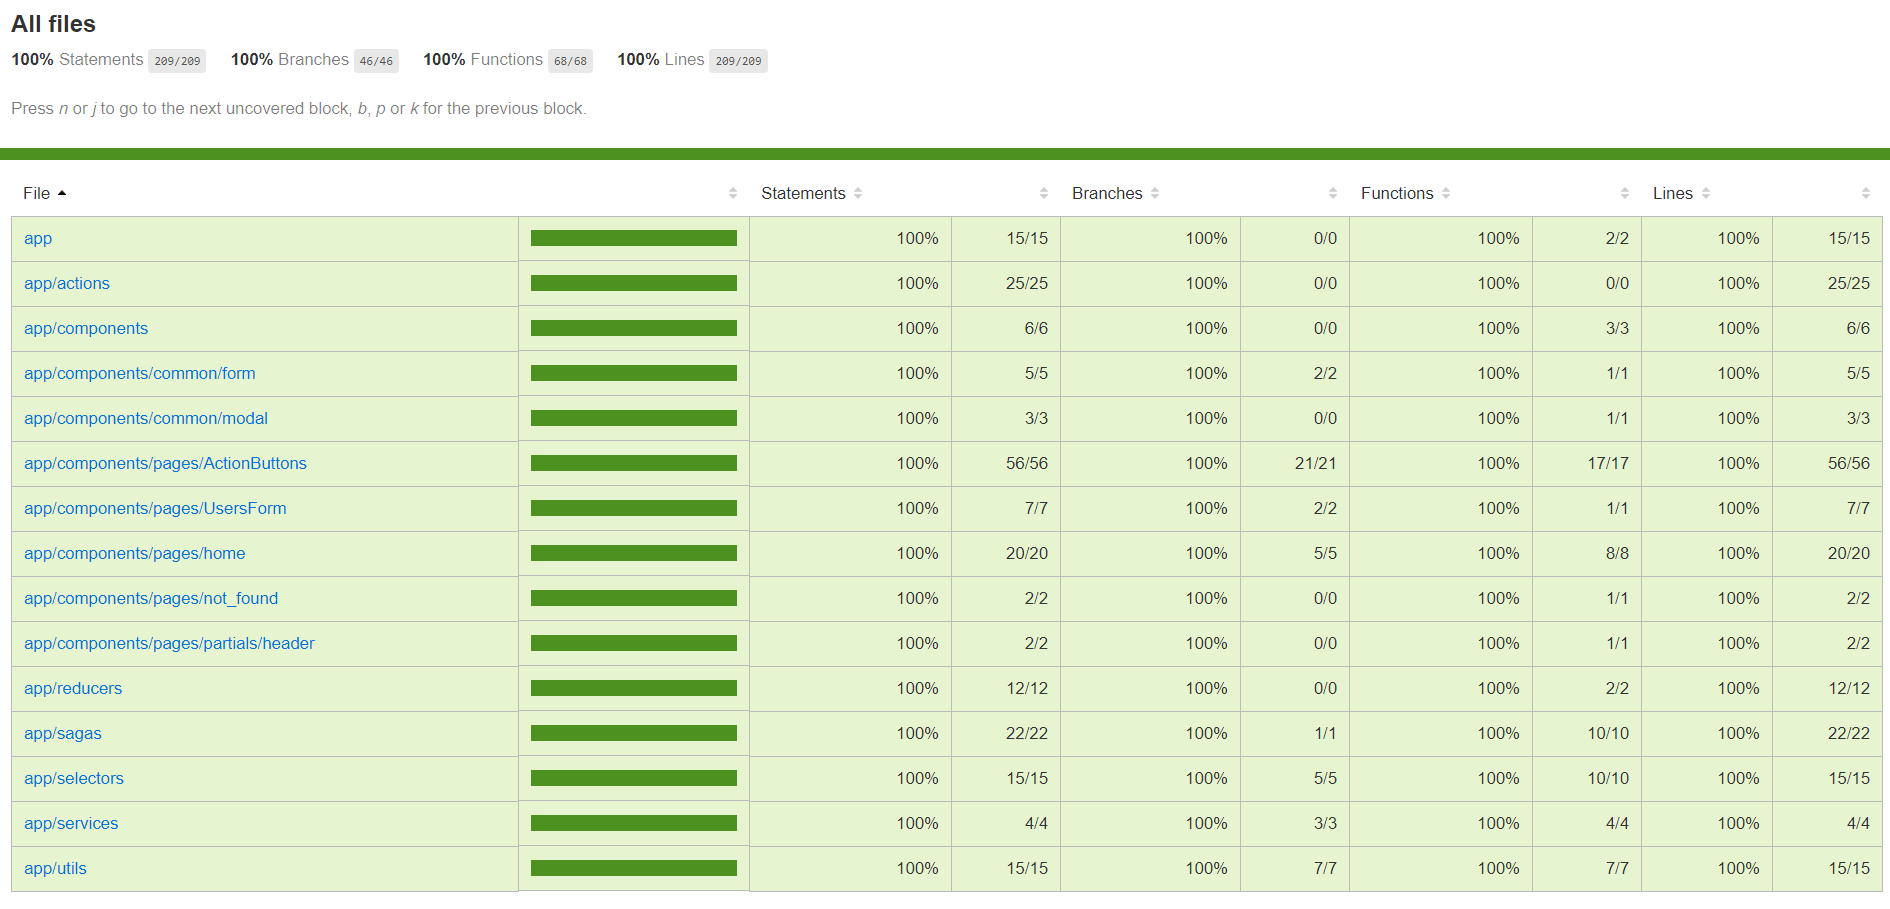Click sort arrows right beside the Functions label
The width and height of the screenshot is (1890, 909).
(x=1446, y=193)
